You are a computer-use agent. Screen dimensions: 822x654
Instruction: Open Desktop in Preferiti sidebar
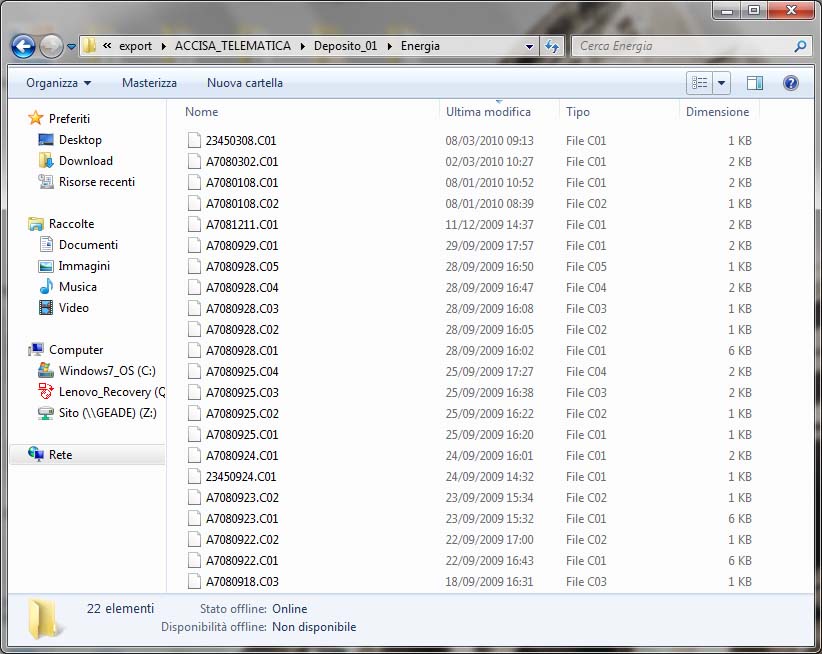click(x=80, y=140)
